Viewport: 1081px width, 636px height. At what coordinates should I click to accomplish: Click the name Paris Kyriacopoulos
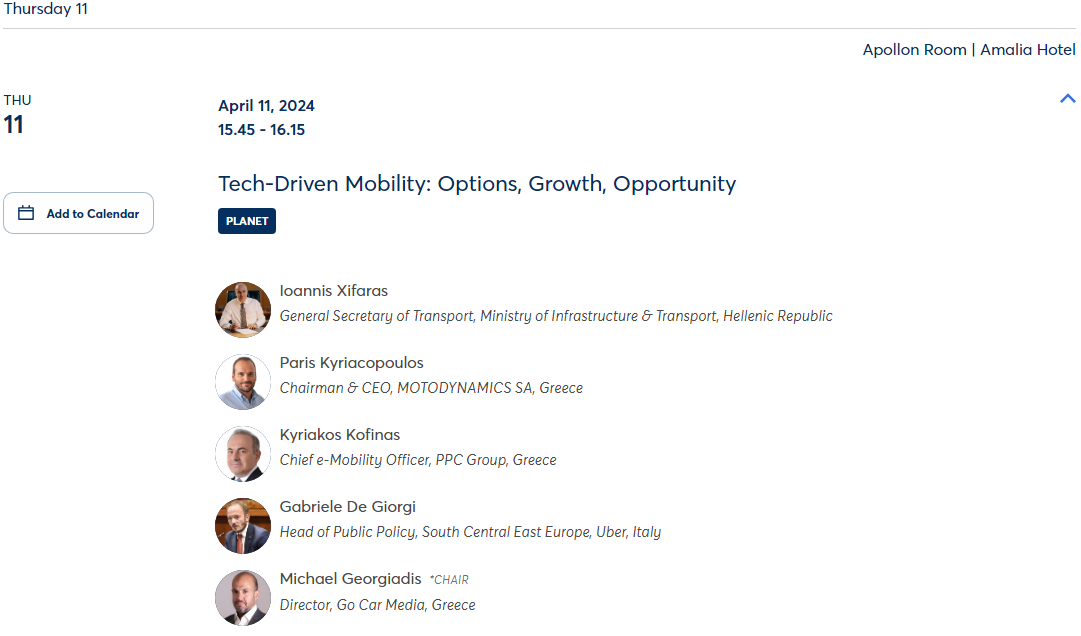coord(352,363)
